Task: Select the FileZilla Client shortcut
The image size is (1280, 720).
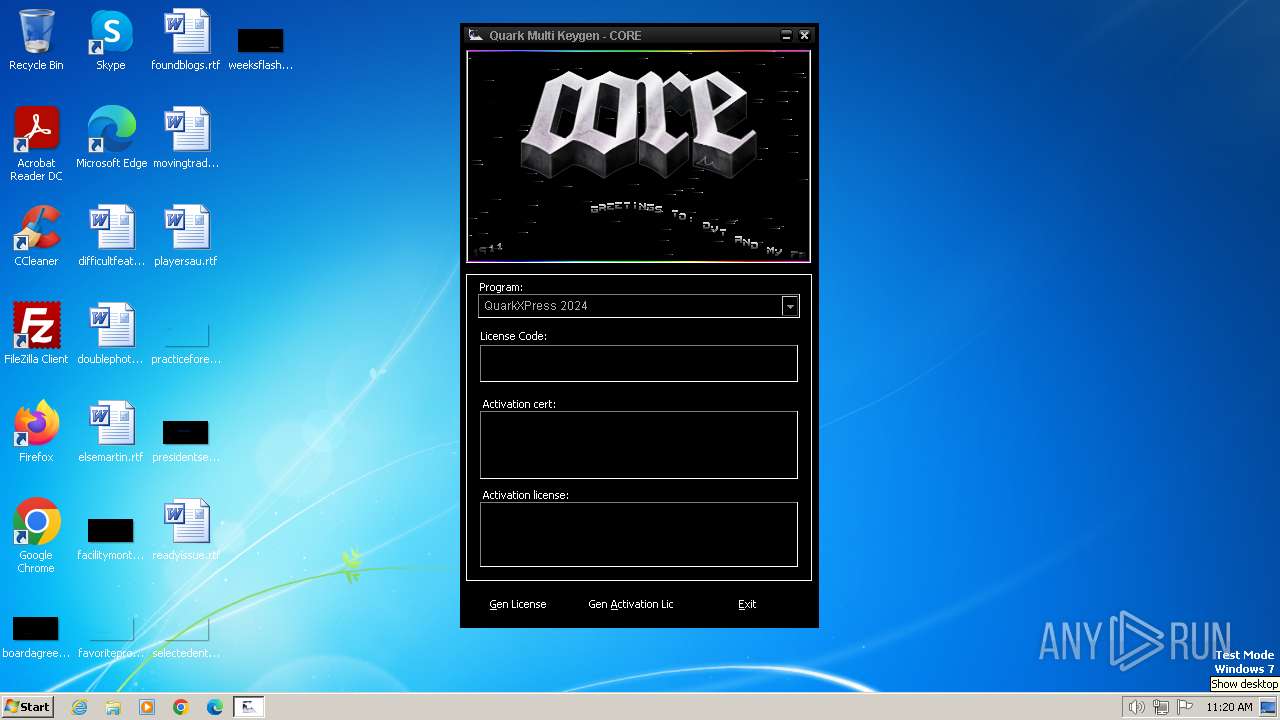Action: point(36,335)
